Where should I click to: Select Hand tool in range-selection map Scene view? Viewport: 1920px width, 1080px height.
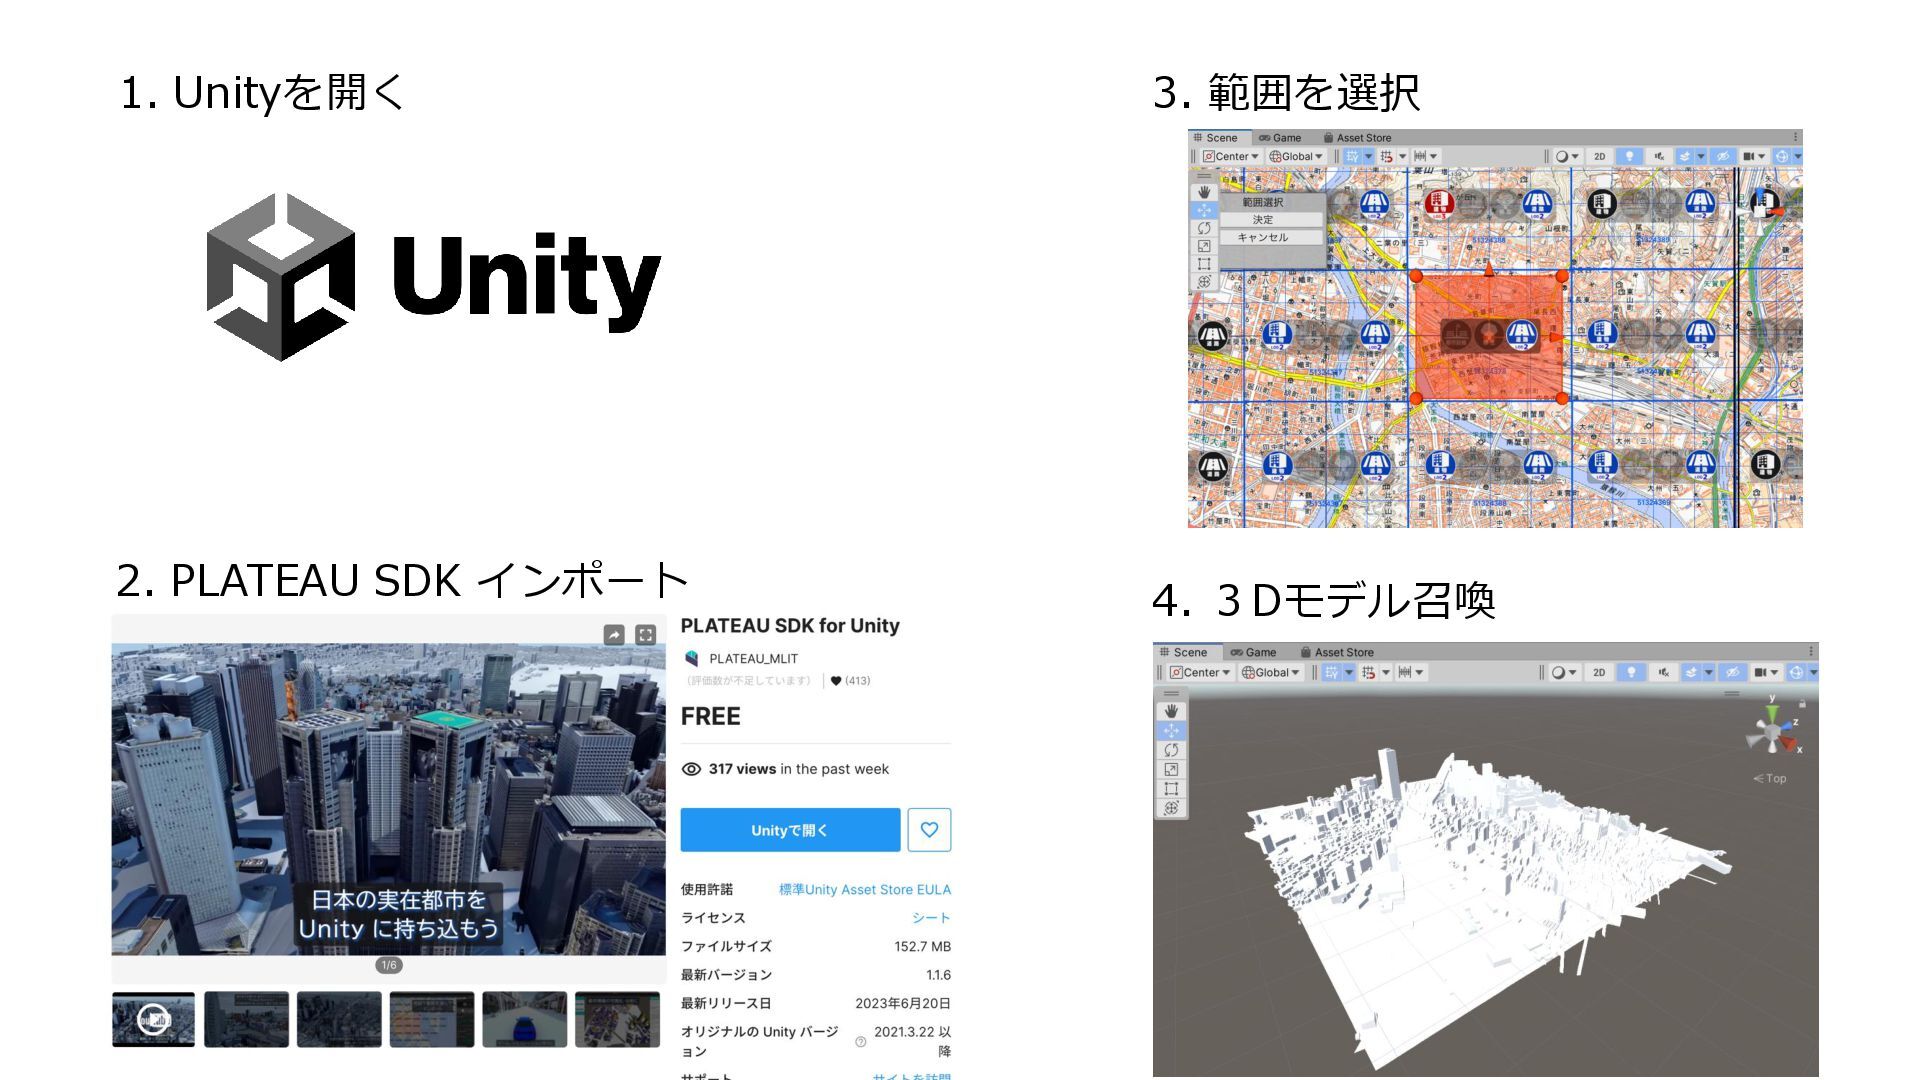pos(1204,191)
